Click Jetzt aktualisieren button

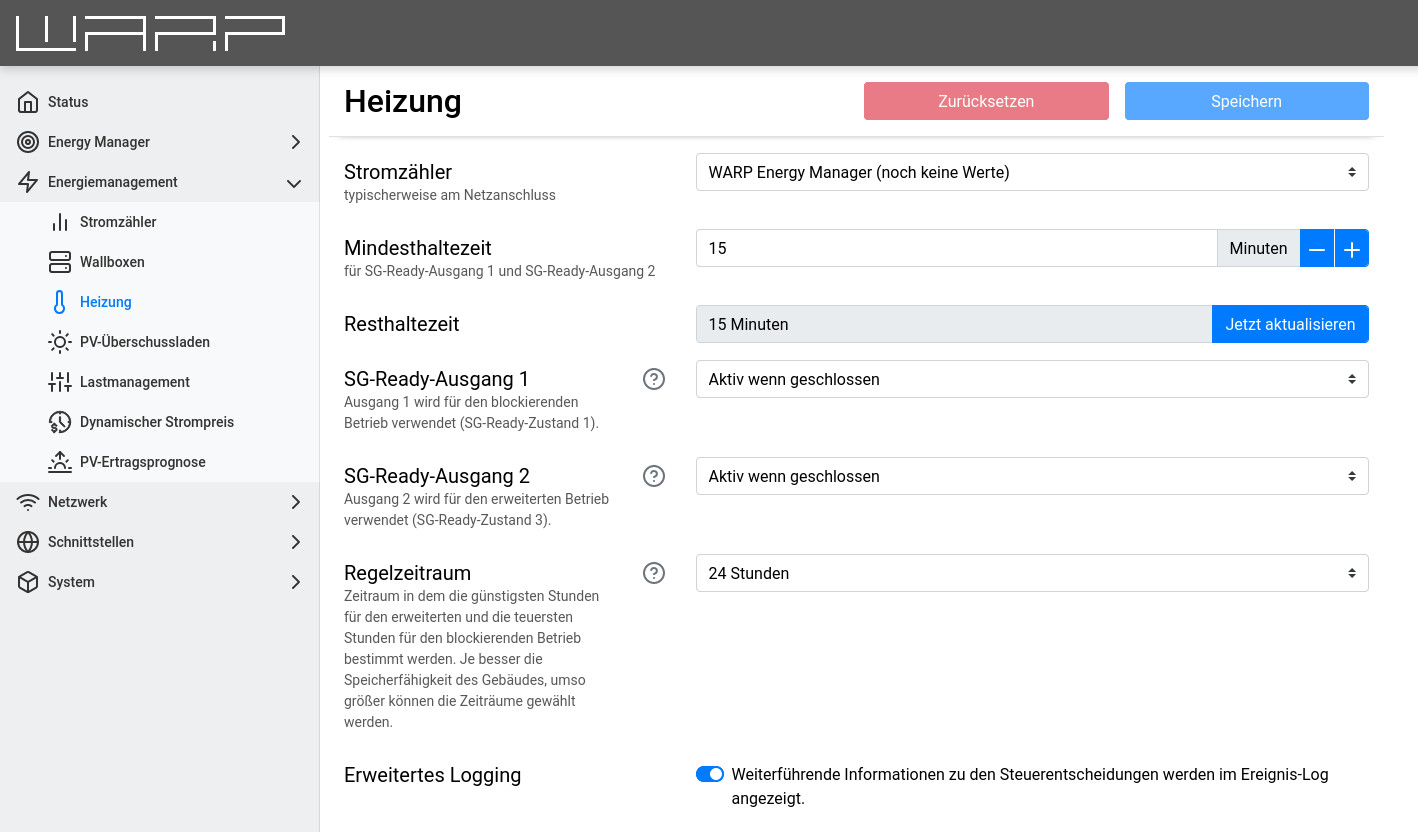[1289, 324]
